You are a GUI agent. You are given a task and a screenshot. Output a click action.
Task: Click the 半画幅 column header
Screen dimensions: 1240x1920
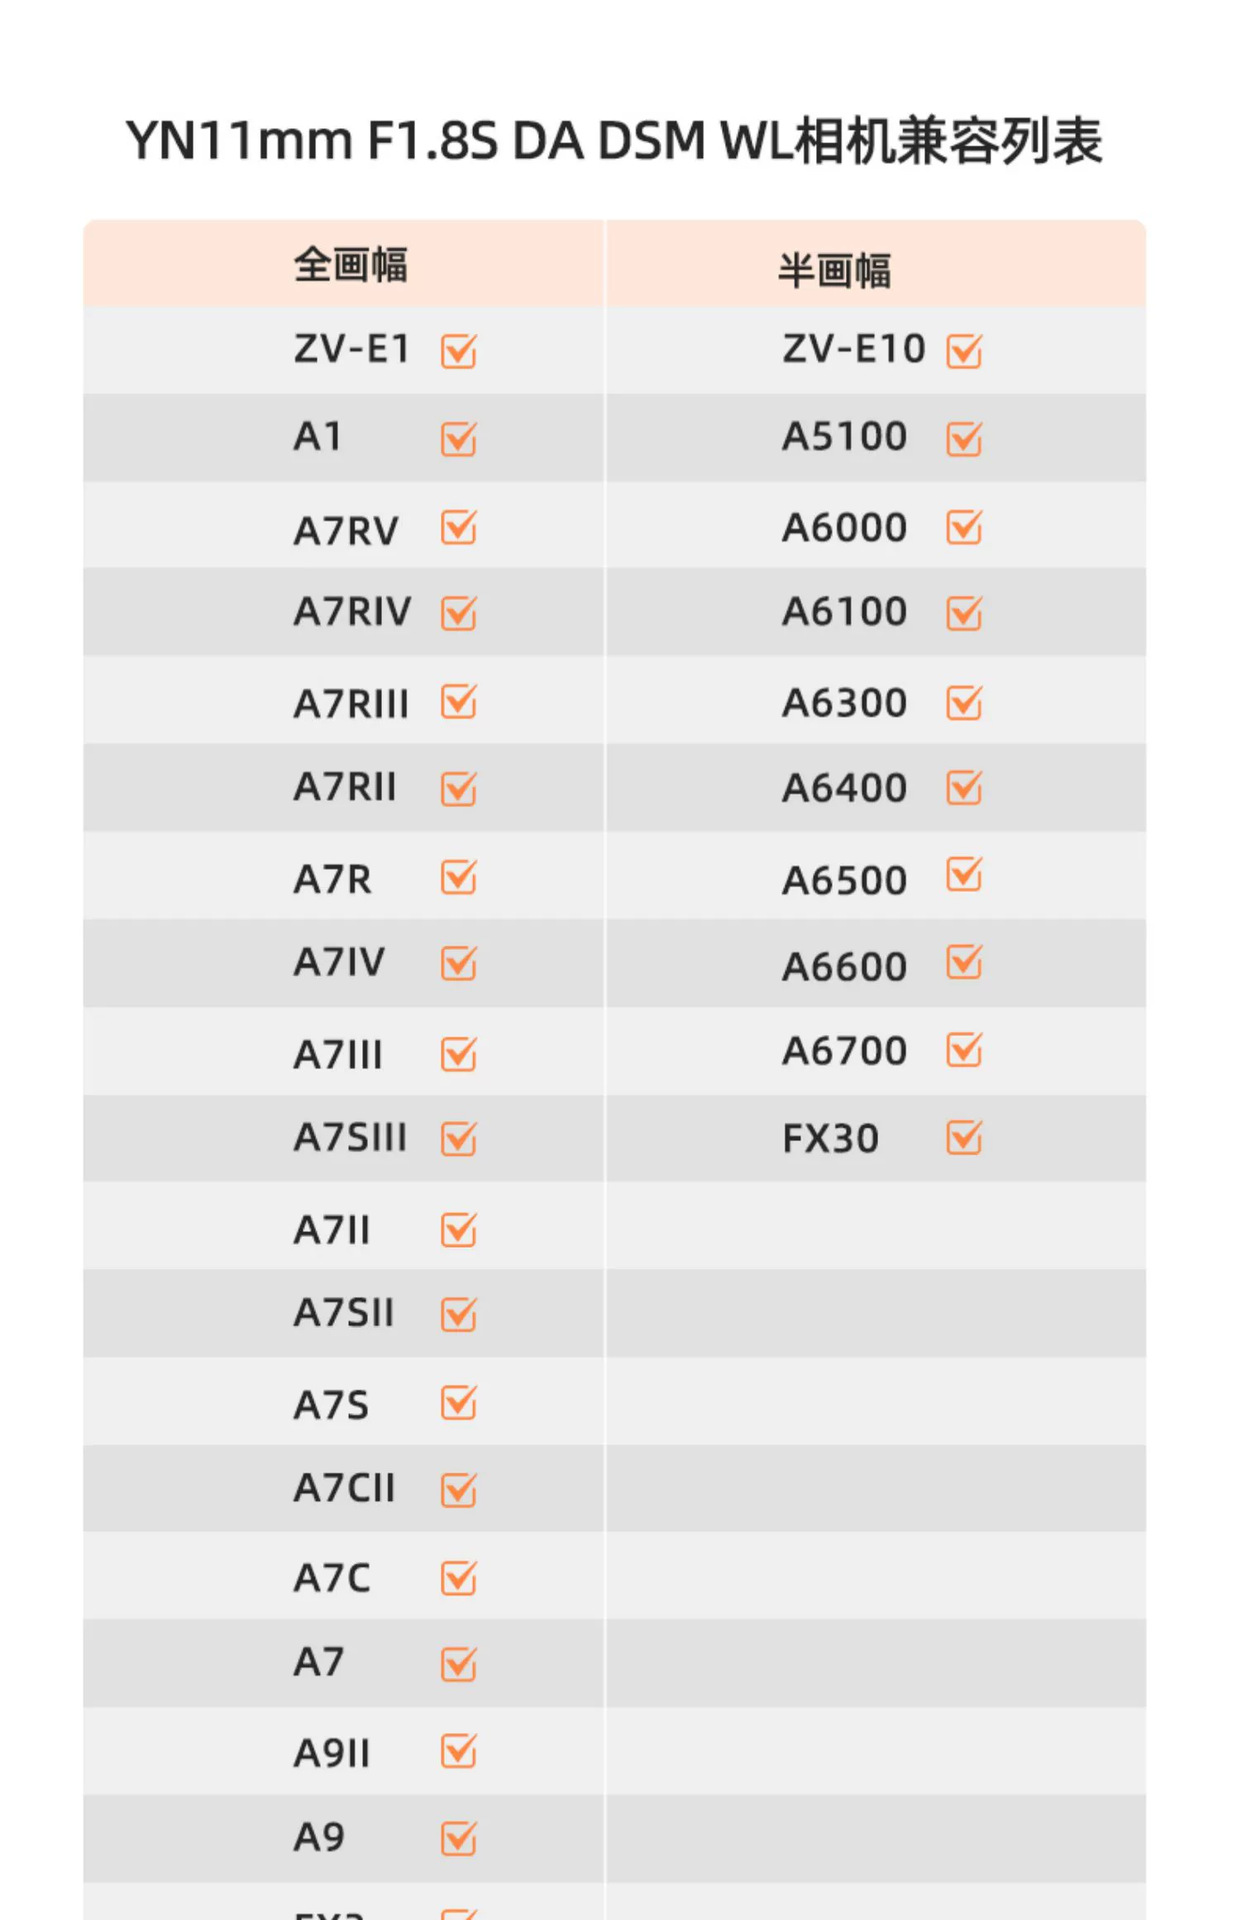point(834,271)
